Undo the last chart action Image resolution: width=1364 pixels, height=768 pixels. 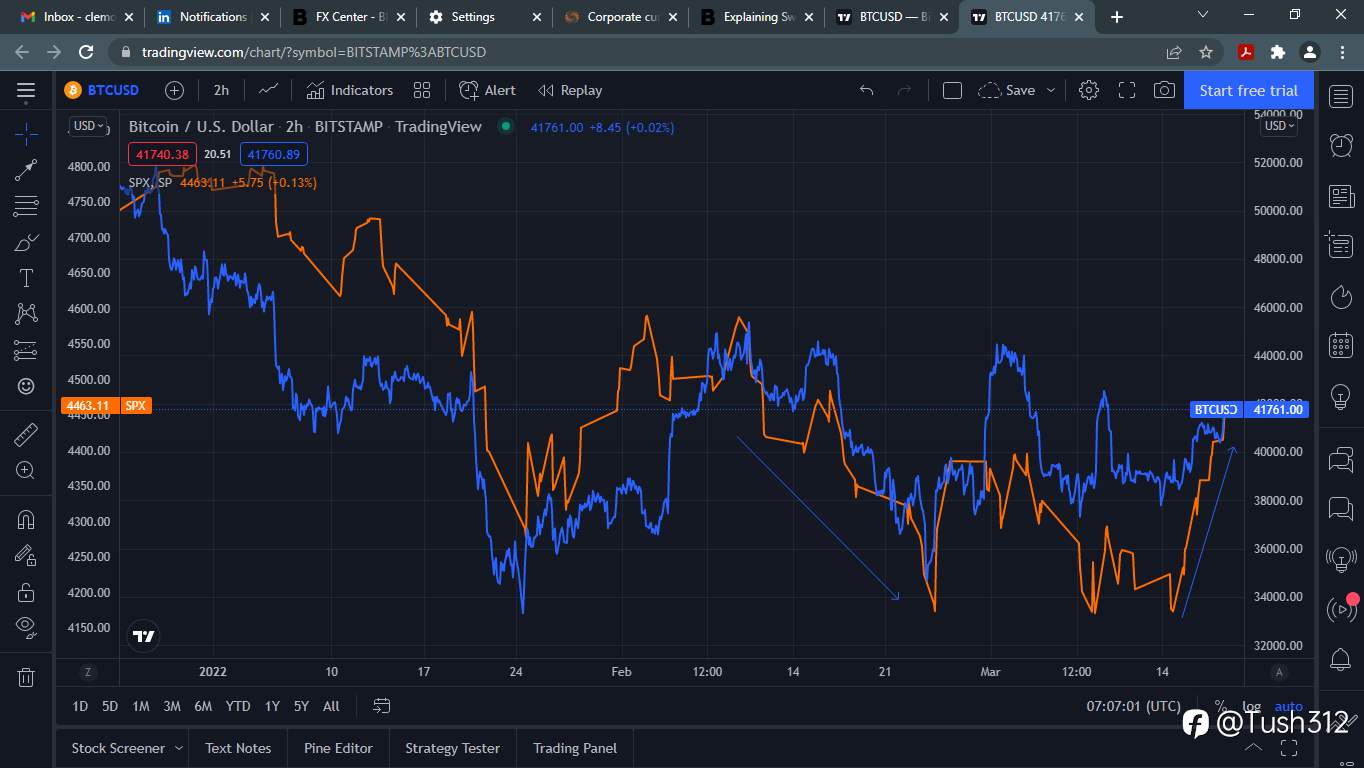click(866, 90)
